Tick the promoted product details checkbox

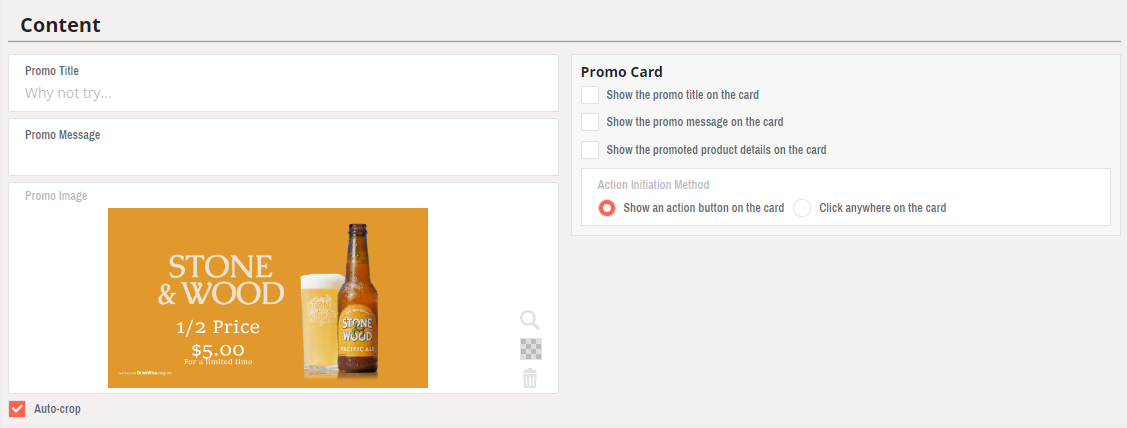[x=590, y=150]
